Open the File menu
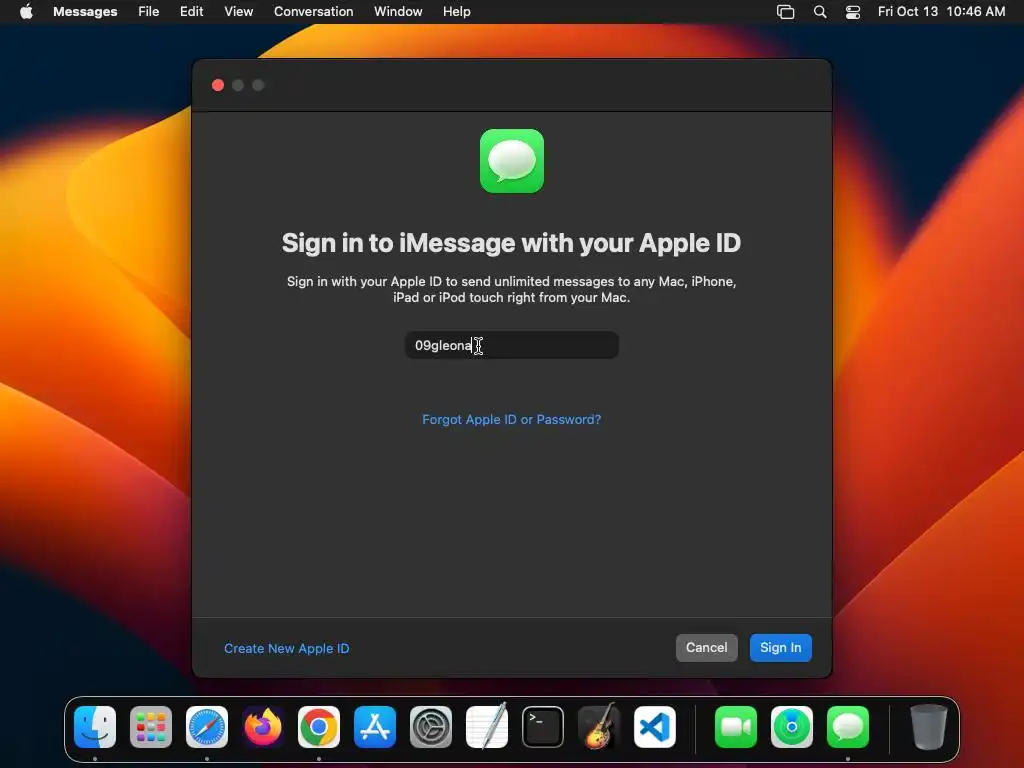Screen dimensions: 1024x768 click(x=148, y=11)
